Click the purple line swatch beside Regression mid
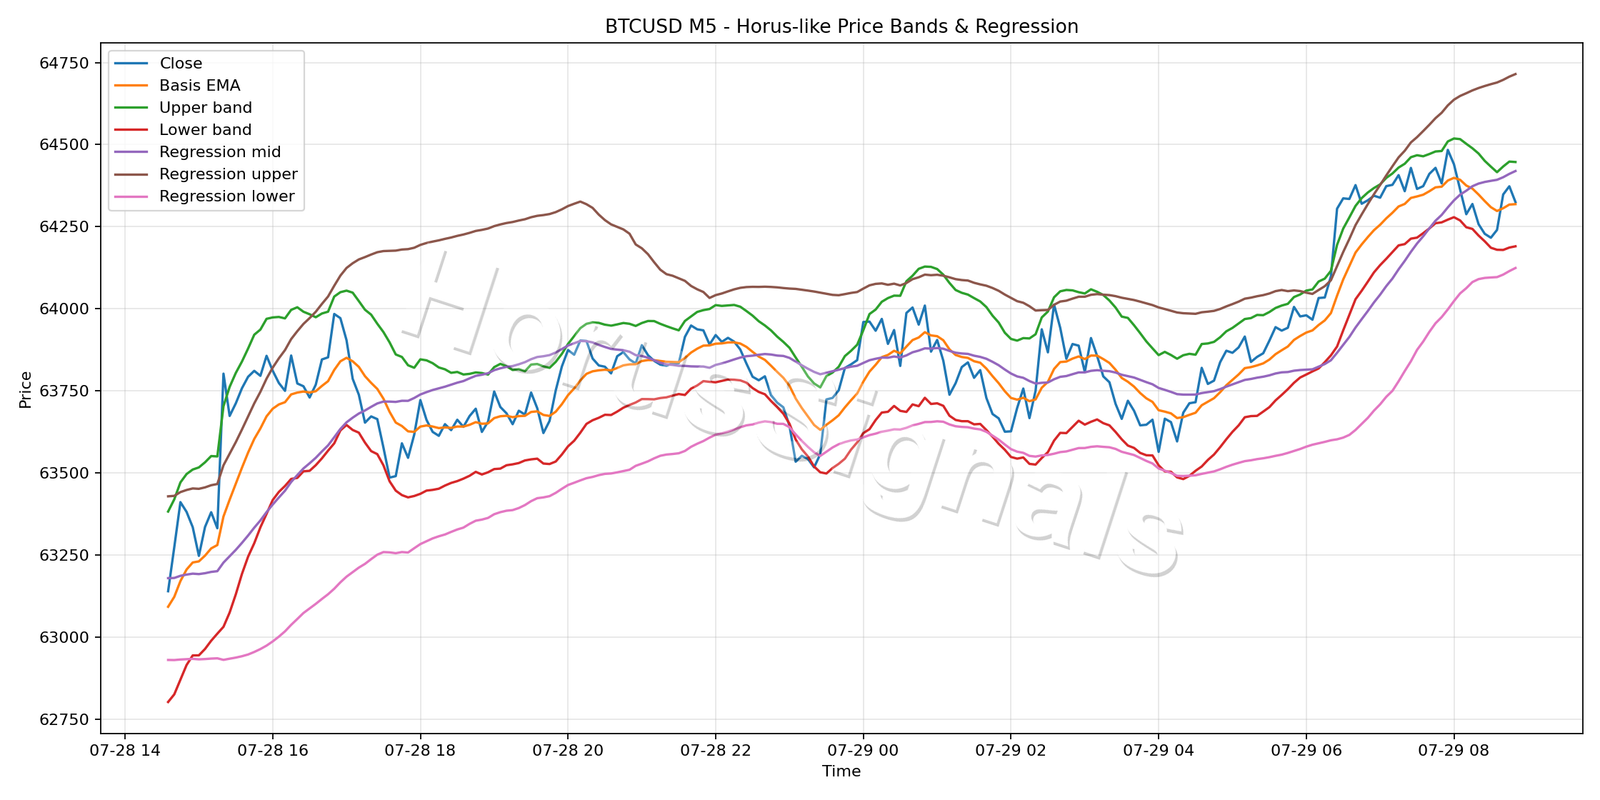Image resolution: width=1600 pixels, height=800 pixels. point(131,152)
